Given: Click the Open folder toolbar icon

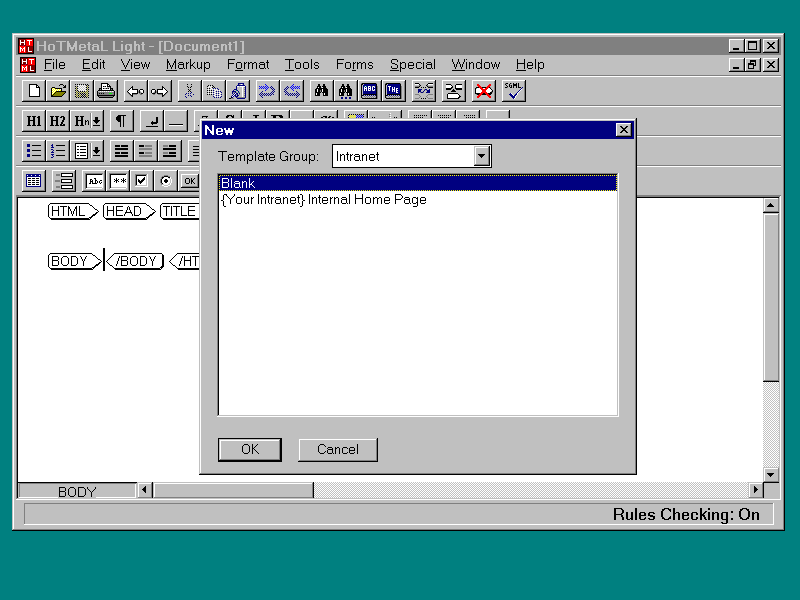Looking at the screenshot, I should coord(58,91).
